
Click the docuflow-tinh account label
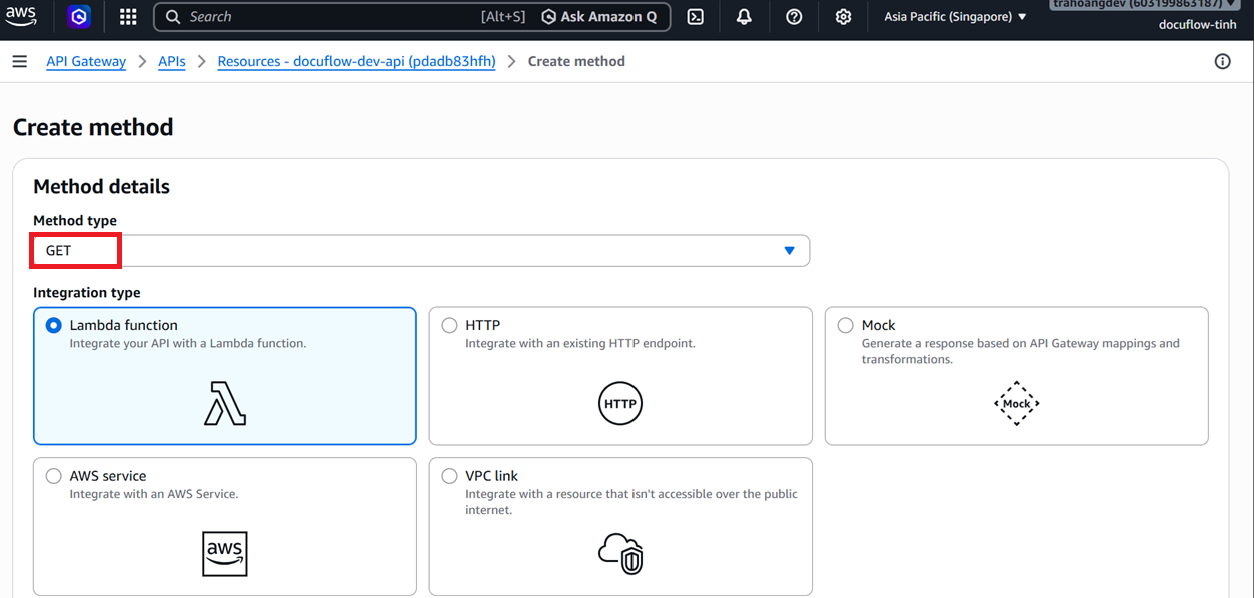1198,25
